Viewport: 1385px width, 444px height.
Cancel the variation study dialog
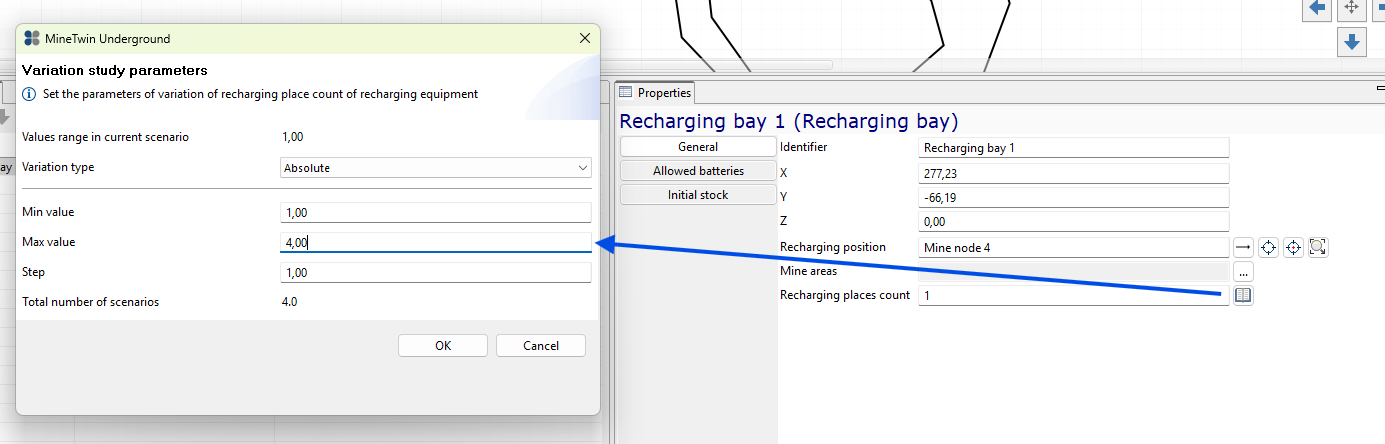click(x=541, y=345)
